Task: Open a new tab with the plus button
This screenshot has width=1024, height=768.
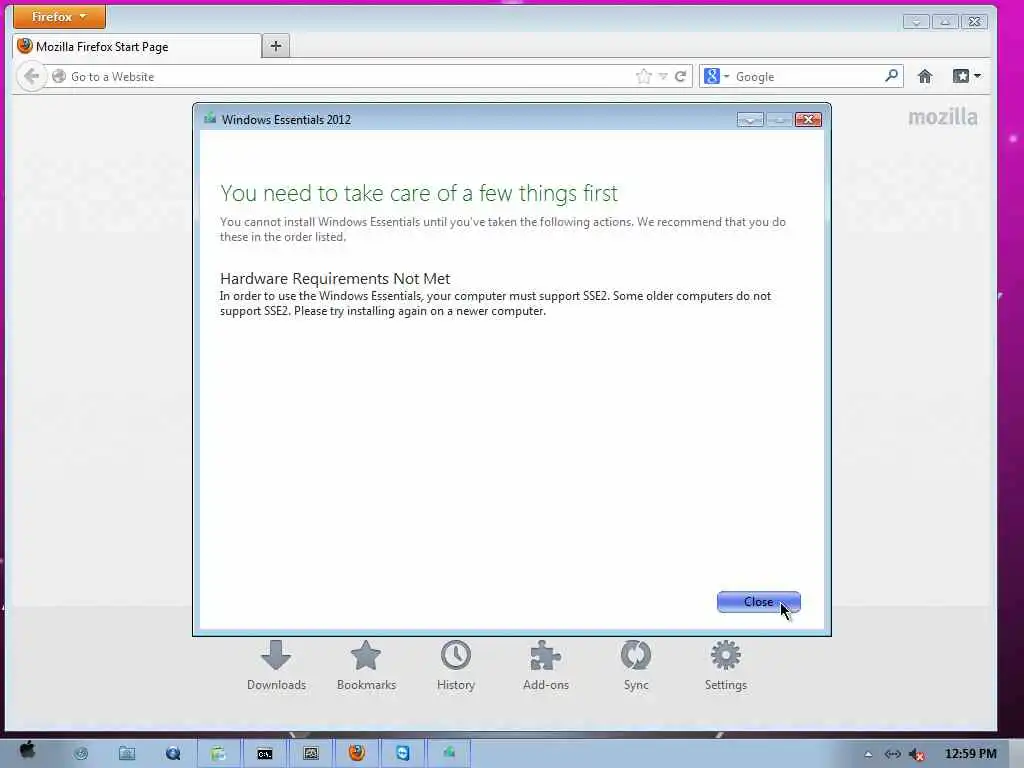Action: (x=276, y=46)
